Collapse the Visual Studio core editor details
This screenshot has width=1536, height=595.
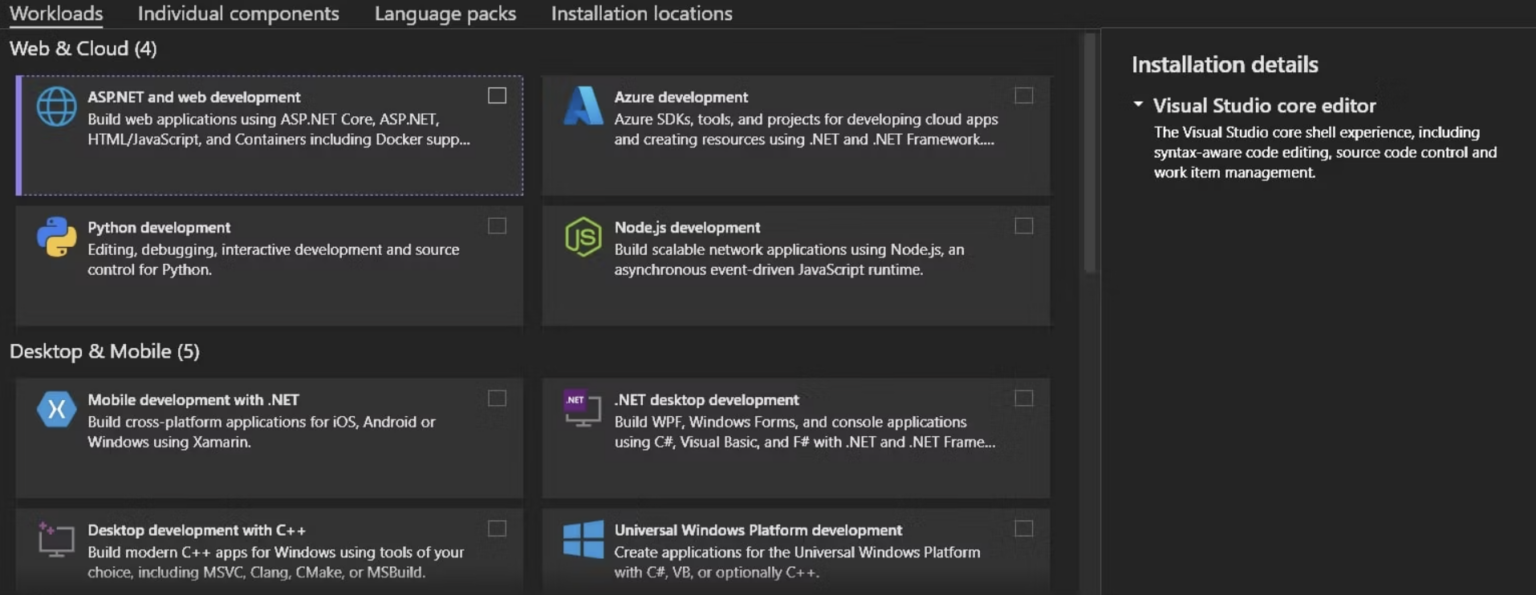click(x=1140, y=105)
